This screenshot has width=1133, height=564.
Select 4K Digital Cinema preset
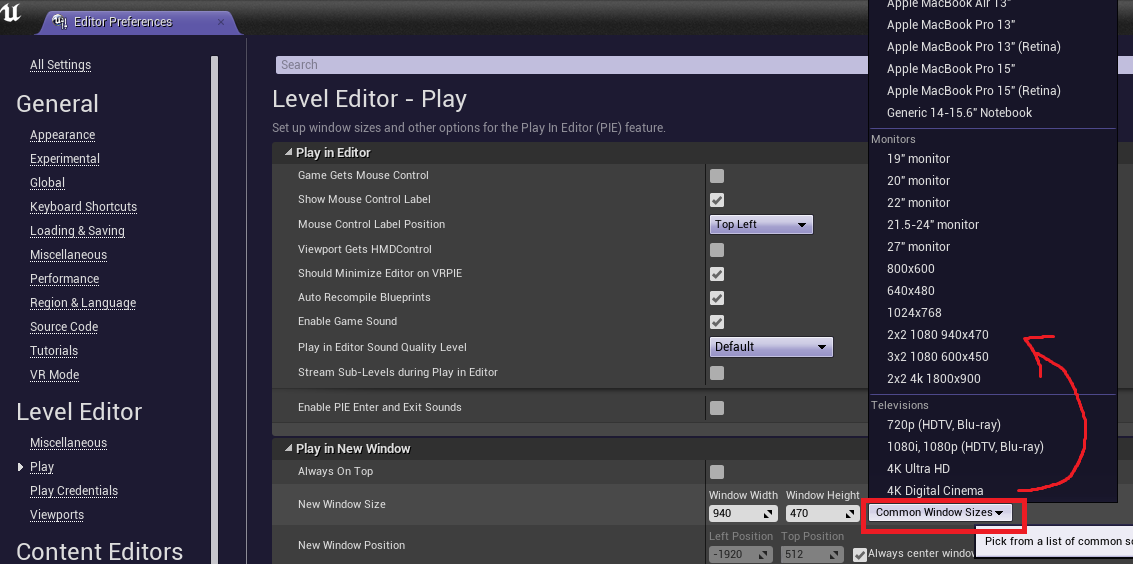click(x=935, y=491)
